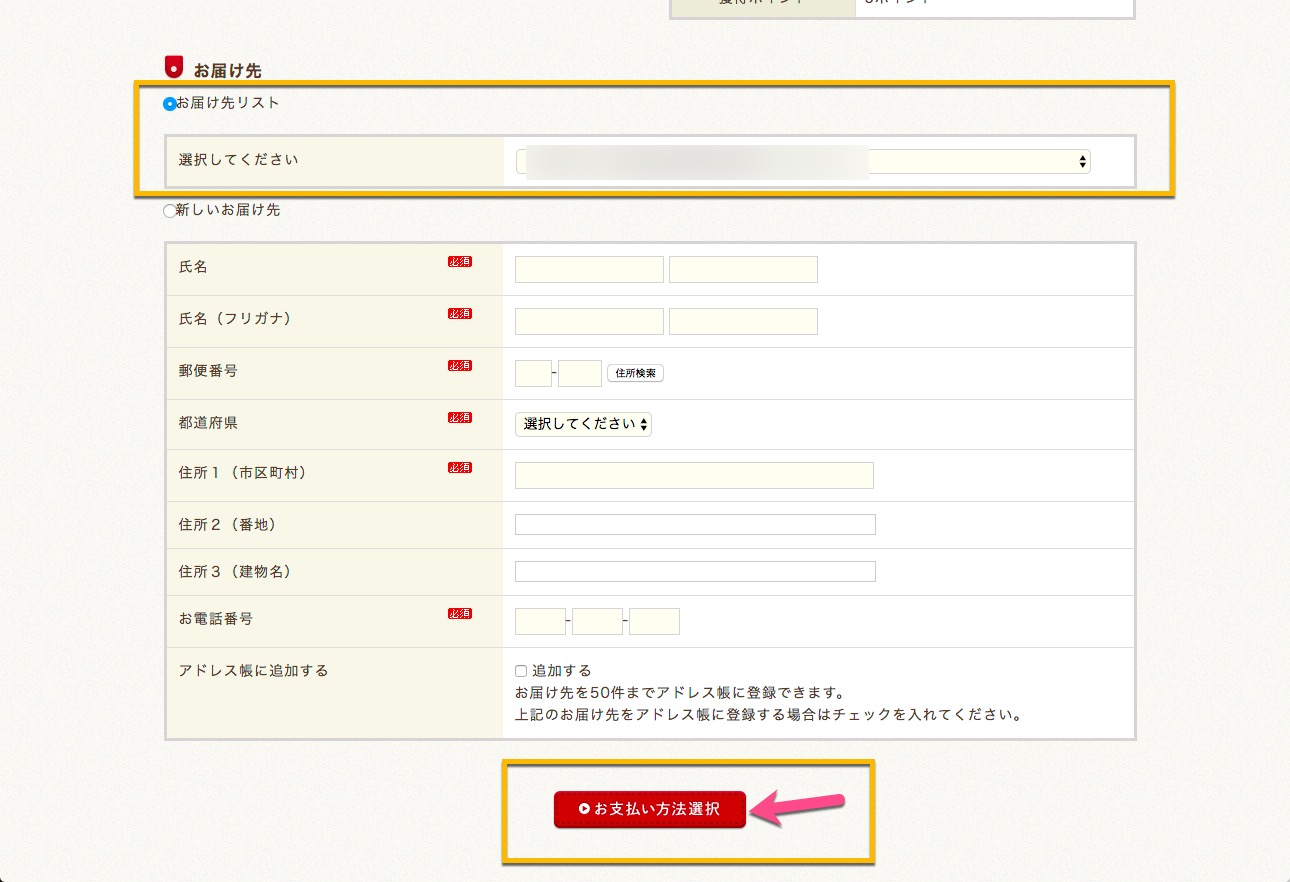Click the first お電話番号 phone field
The width and height of the screenshot is (1290, 882).
(540, 622)
